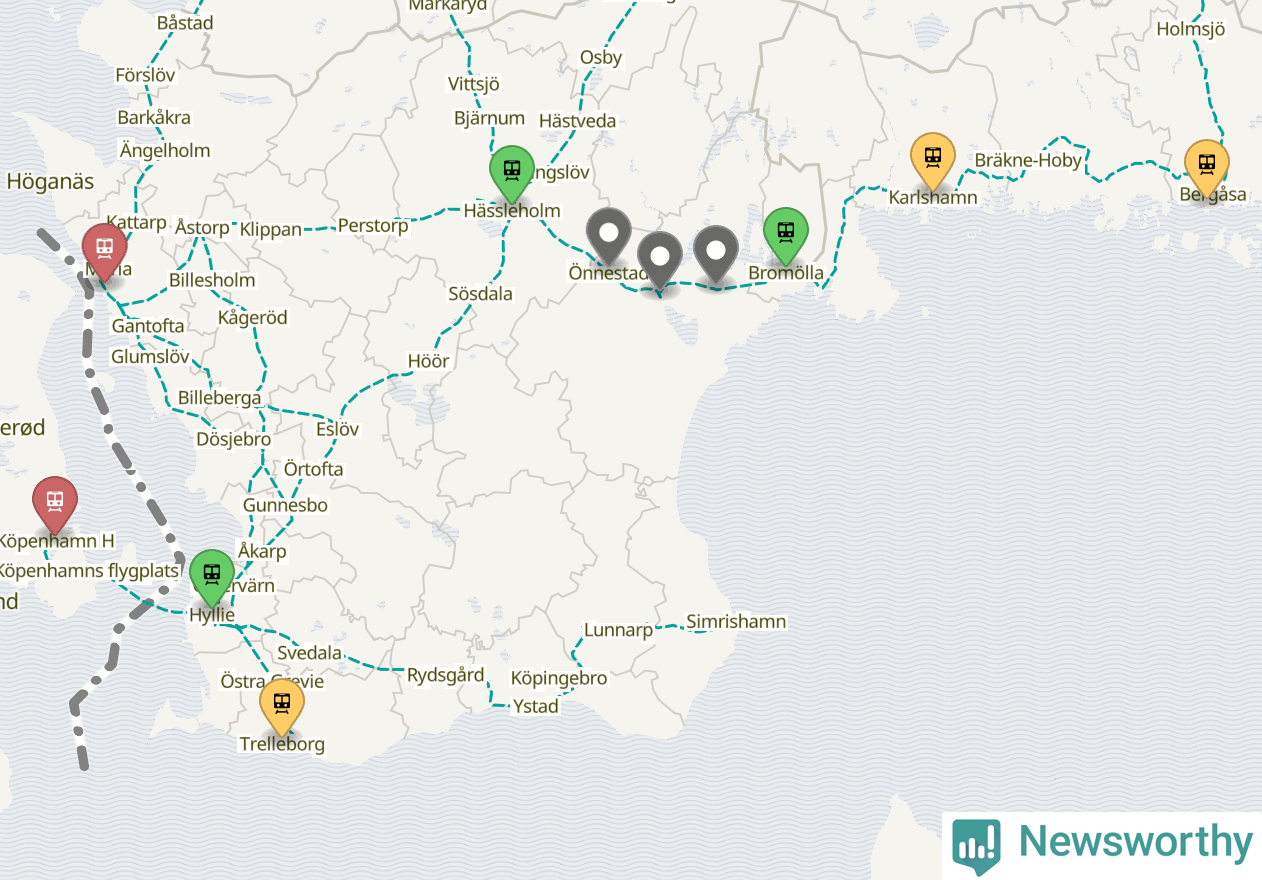Click the gray pin above Önnestad

608,236
